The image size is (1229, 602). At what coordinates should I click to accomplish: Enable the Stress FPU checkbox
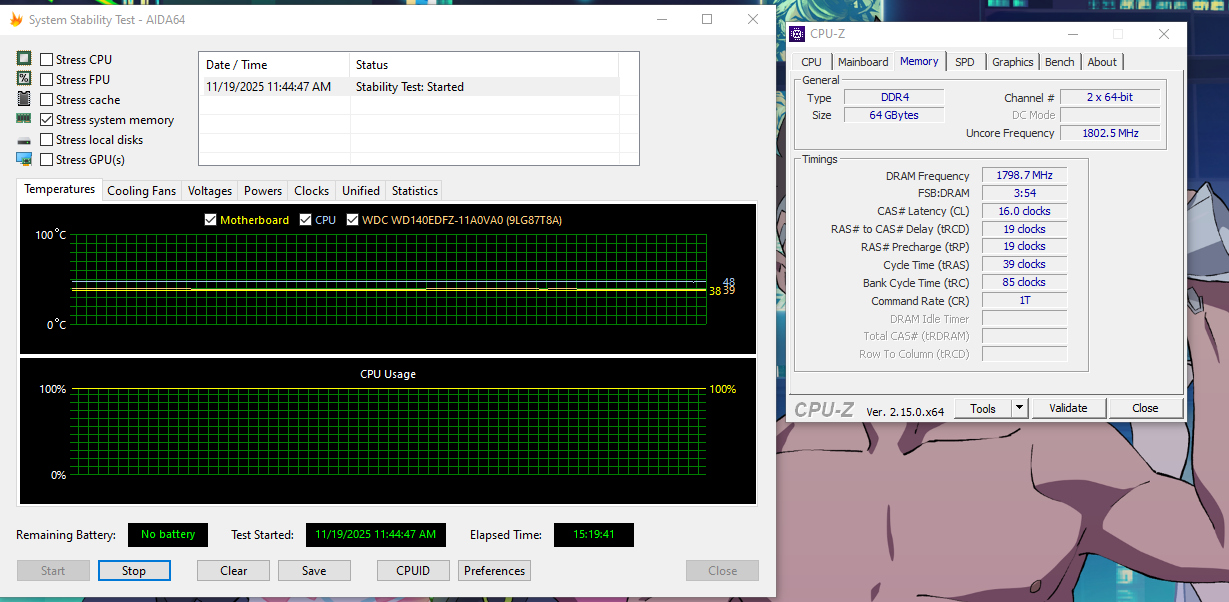(46, 80)
